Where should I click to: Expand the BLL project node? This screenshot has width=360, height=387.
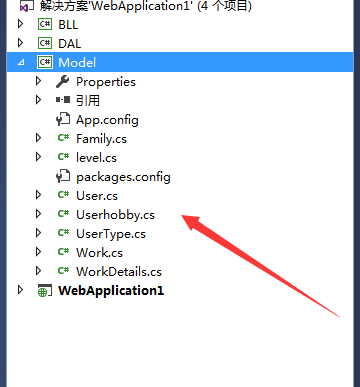pos(21,24)
